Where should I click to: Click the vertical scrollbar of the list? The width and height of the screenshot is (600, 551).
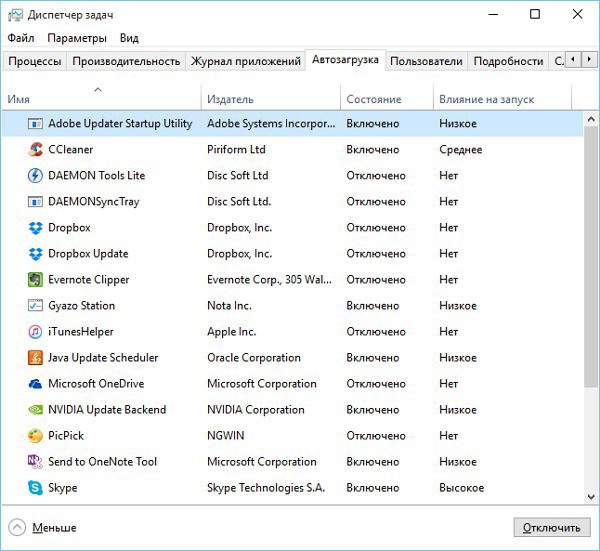[x=591, y=300]
